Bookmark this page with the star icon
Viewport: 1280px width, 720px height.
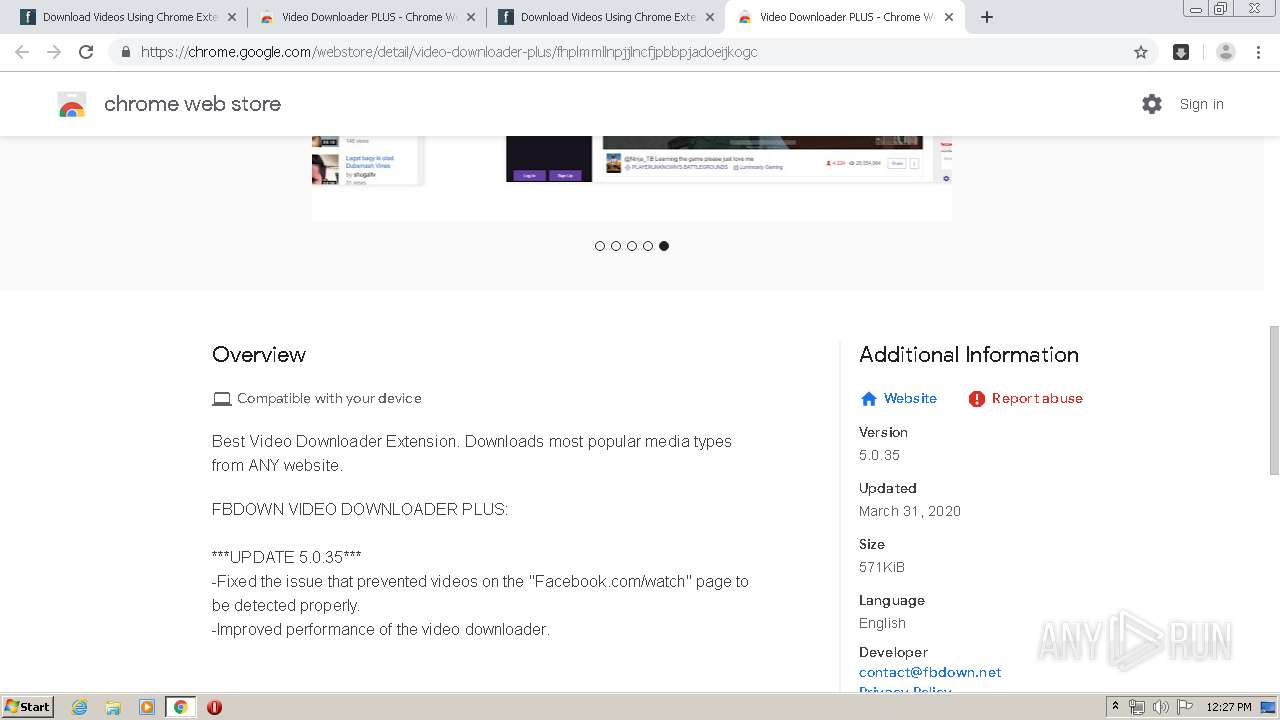1141,52
